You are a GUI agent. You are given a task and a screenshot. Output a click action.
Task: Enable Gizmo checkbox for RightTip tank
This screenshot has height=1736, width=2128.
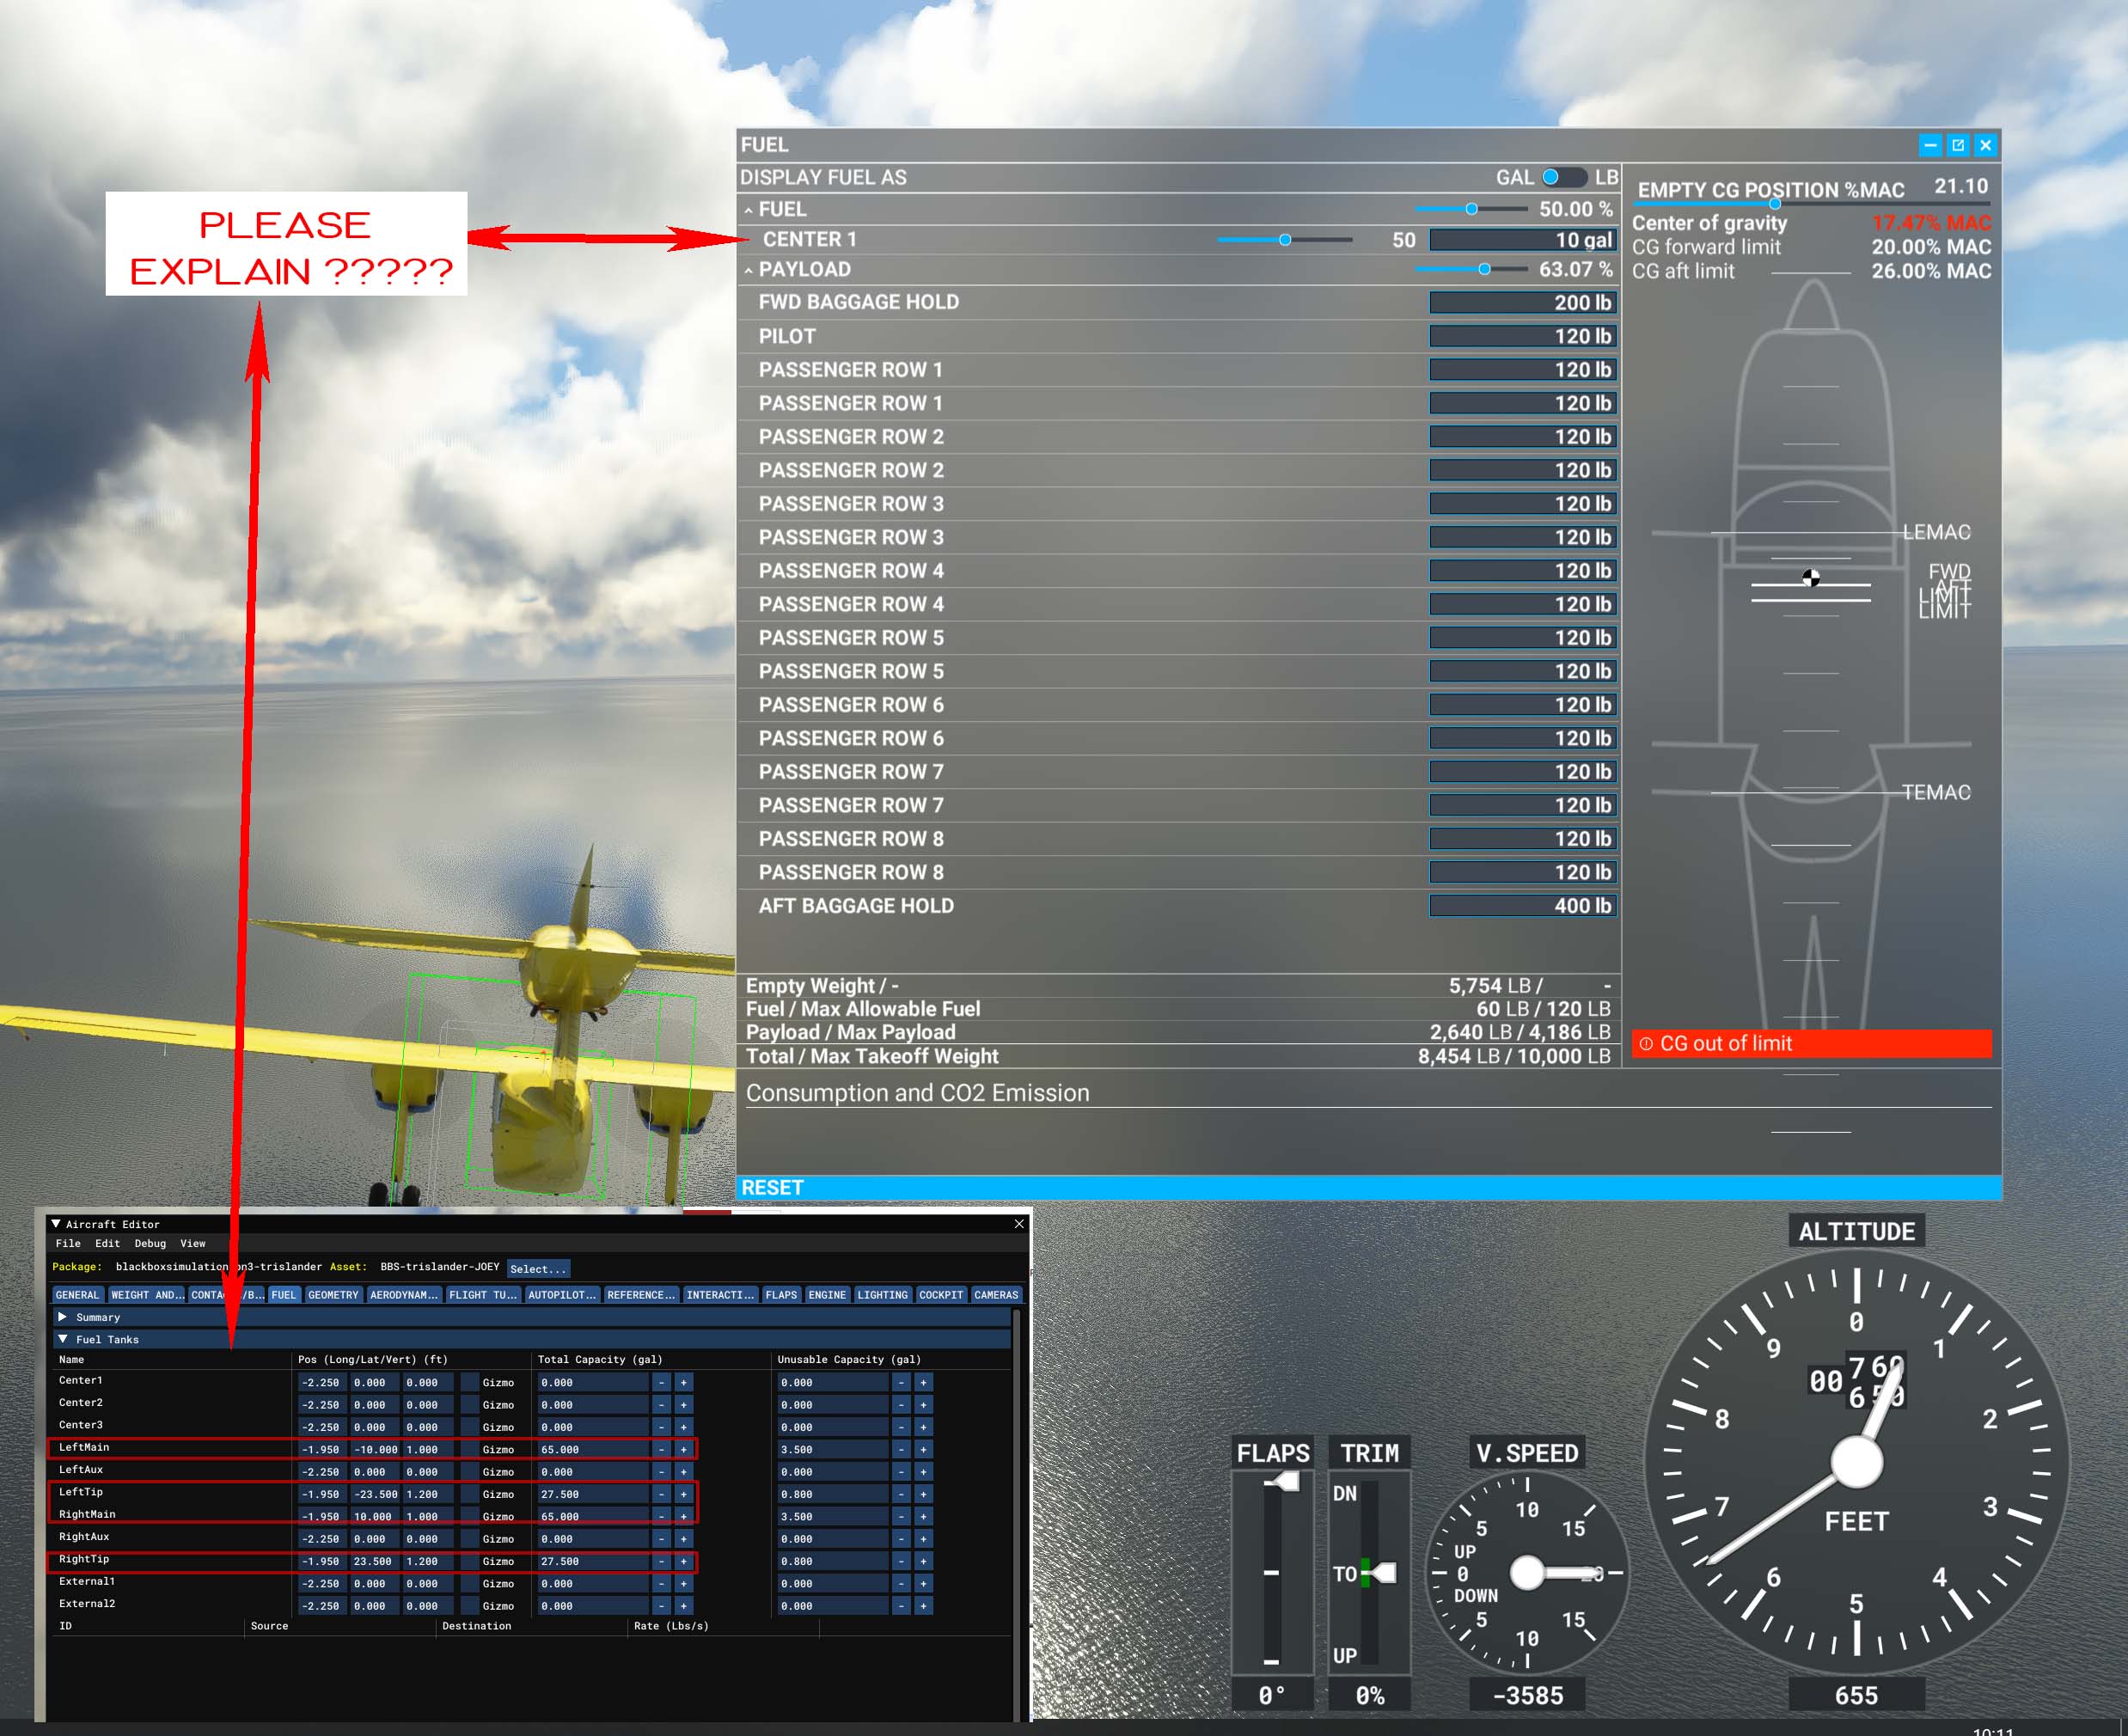tap(468, 1561)
